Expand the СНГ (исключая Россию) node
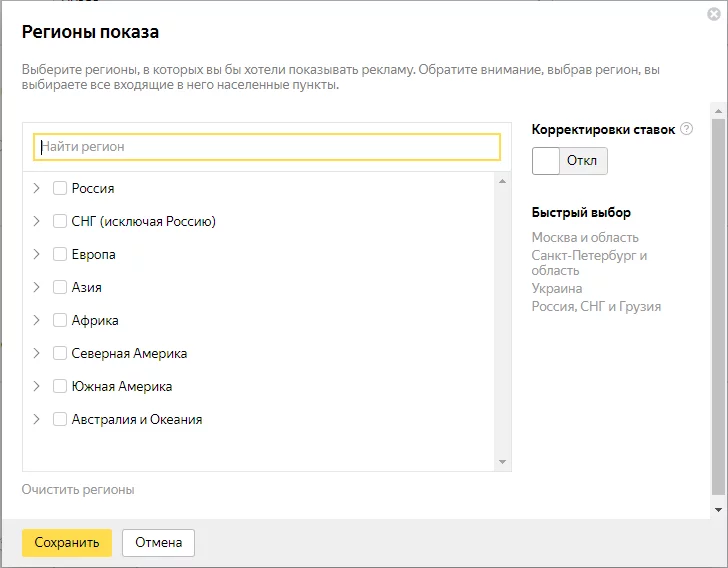Viewport: 728px width, 568px height. (x=37, y=221)
